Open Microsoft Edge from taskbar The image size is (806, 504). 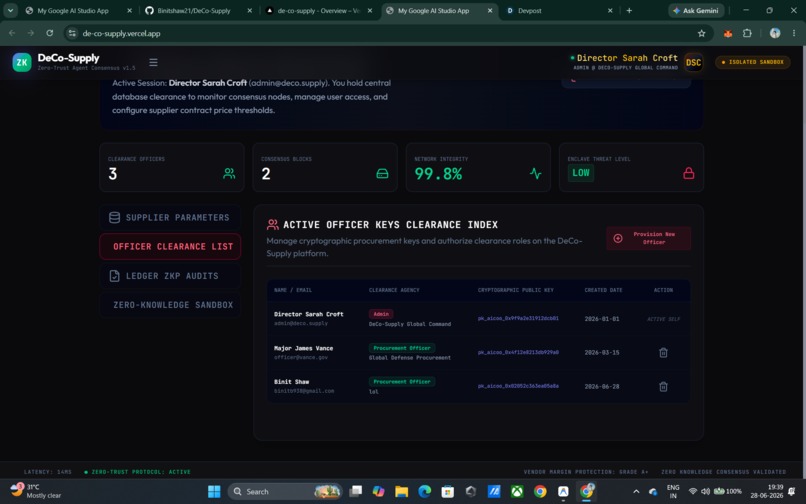coord(424,491)
